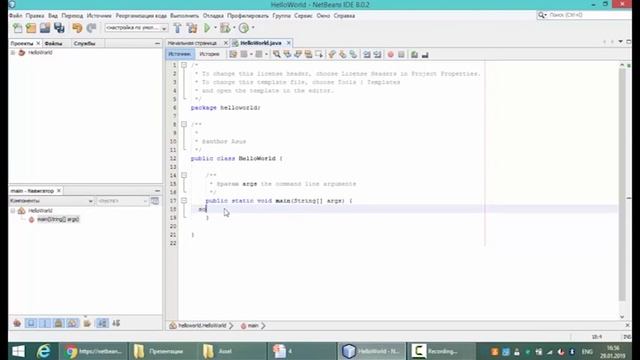Viewport: 640px width, 360px height.
Task: Open the run configuration combo box
Action: pos(136,28)
